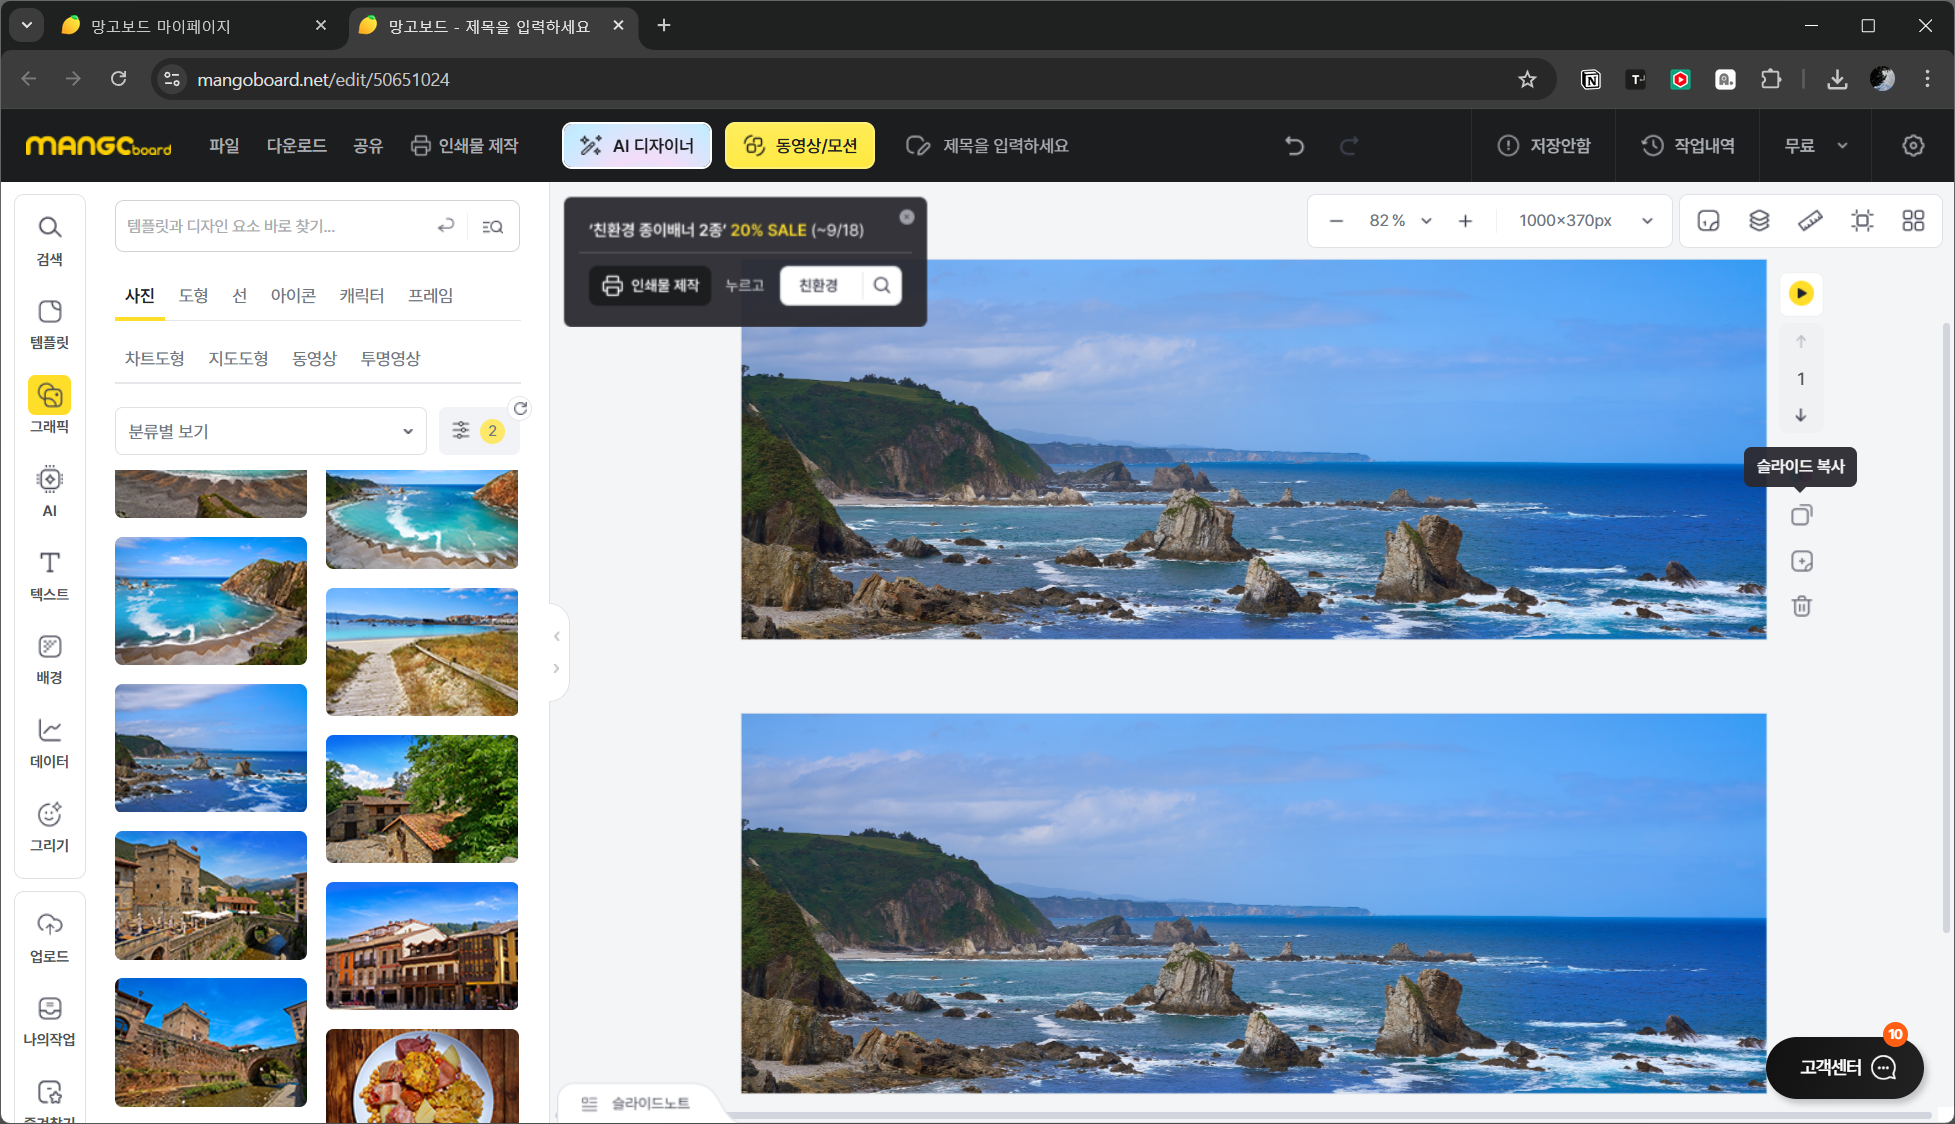Collapse the left panel with arrow handle

(557, 636)
